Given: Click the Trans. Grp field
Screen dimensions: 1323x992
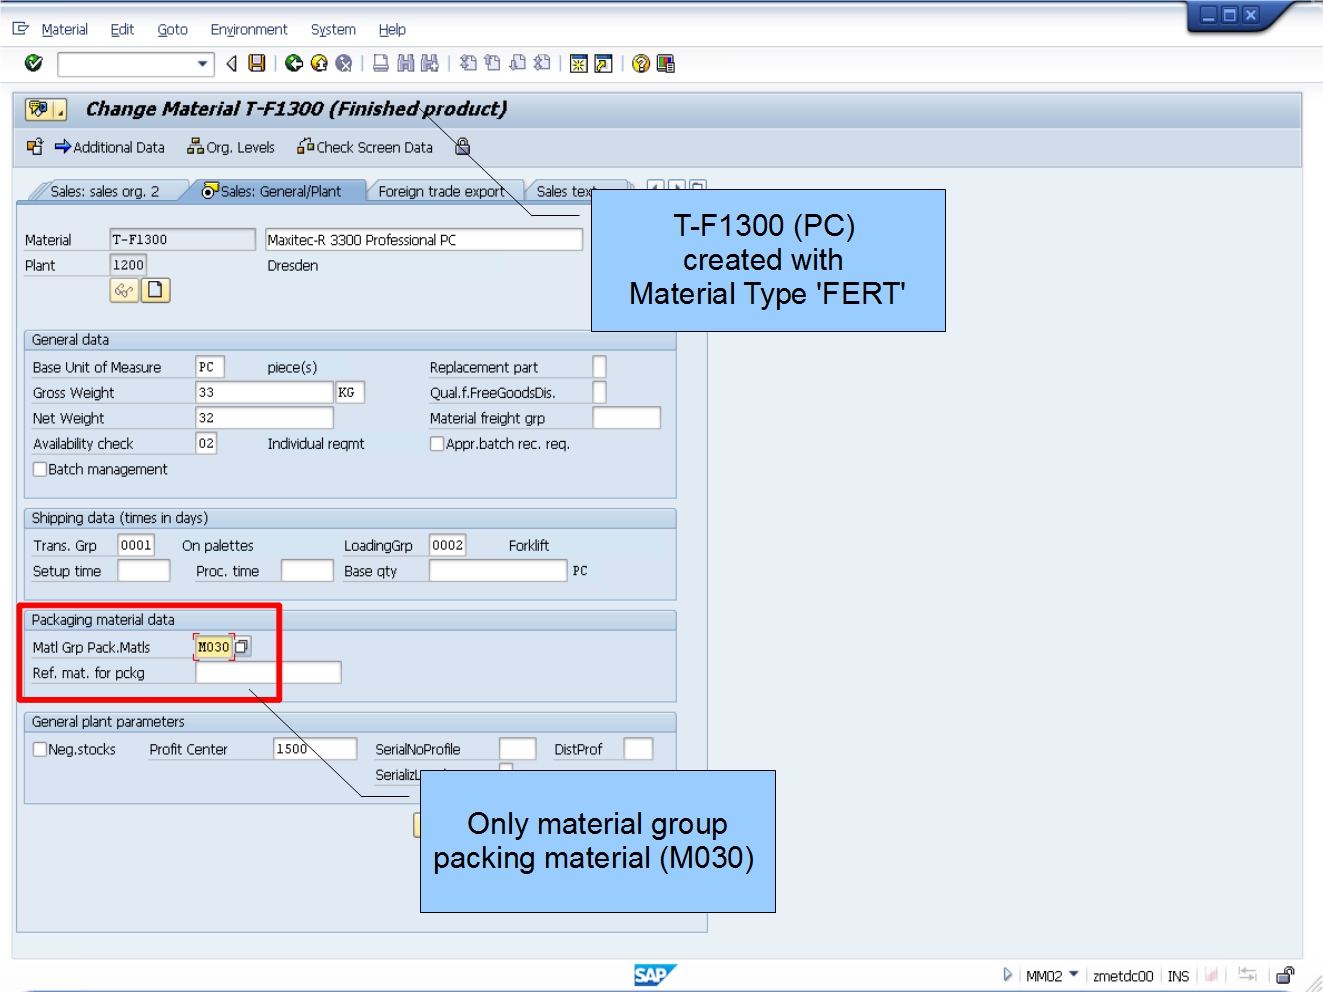Looking at the screenshot, I should 136,545.
